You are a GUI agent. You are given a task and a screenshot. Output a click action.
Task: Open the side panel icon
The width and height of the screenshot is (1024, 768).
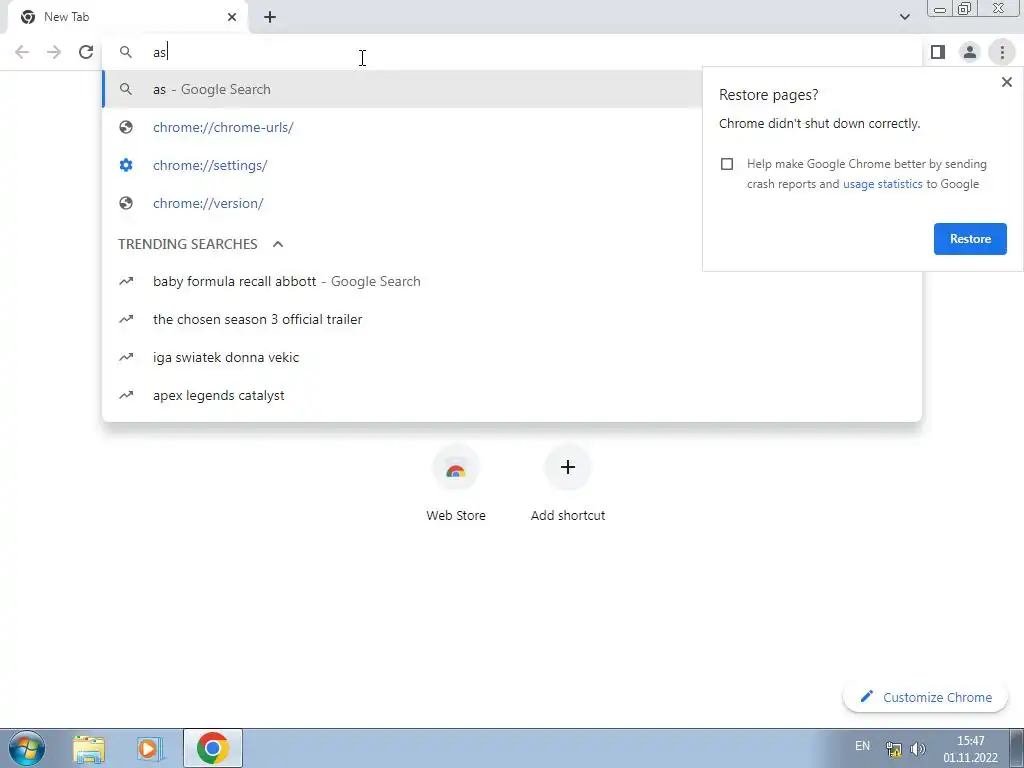pyautogui.click(x=938, y=52)
